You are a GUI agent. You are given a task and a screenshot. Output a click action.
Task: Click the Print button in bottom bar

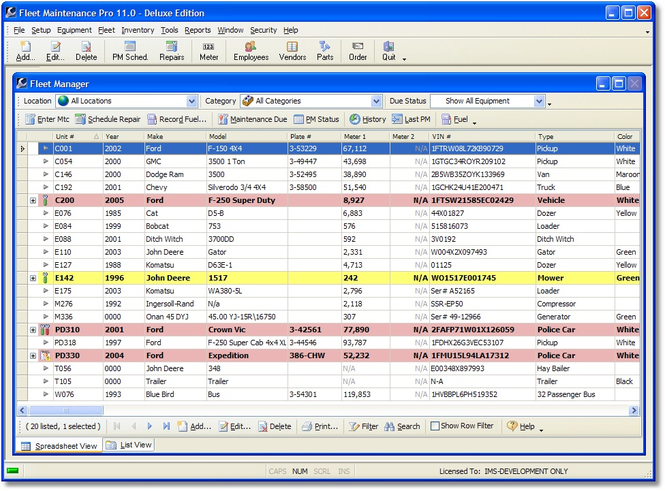320,426
